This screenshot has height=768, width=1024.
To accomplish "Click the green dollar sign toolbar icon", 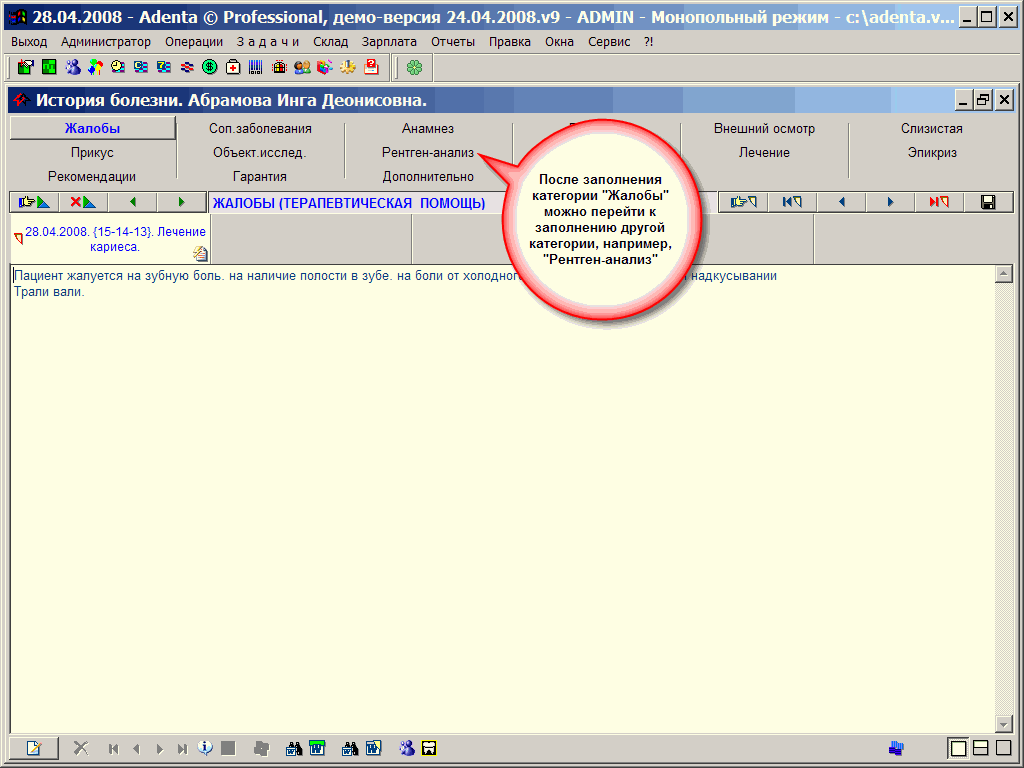I will pos(210,67).
